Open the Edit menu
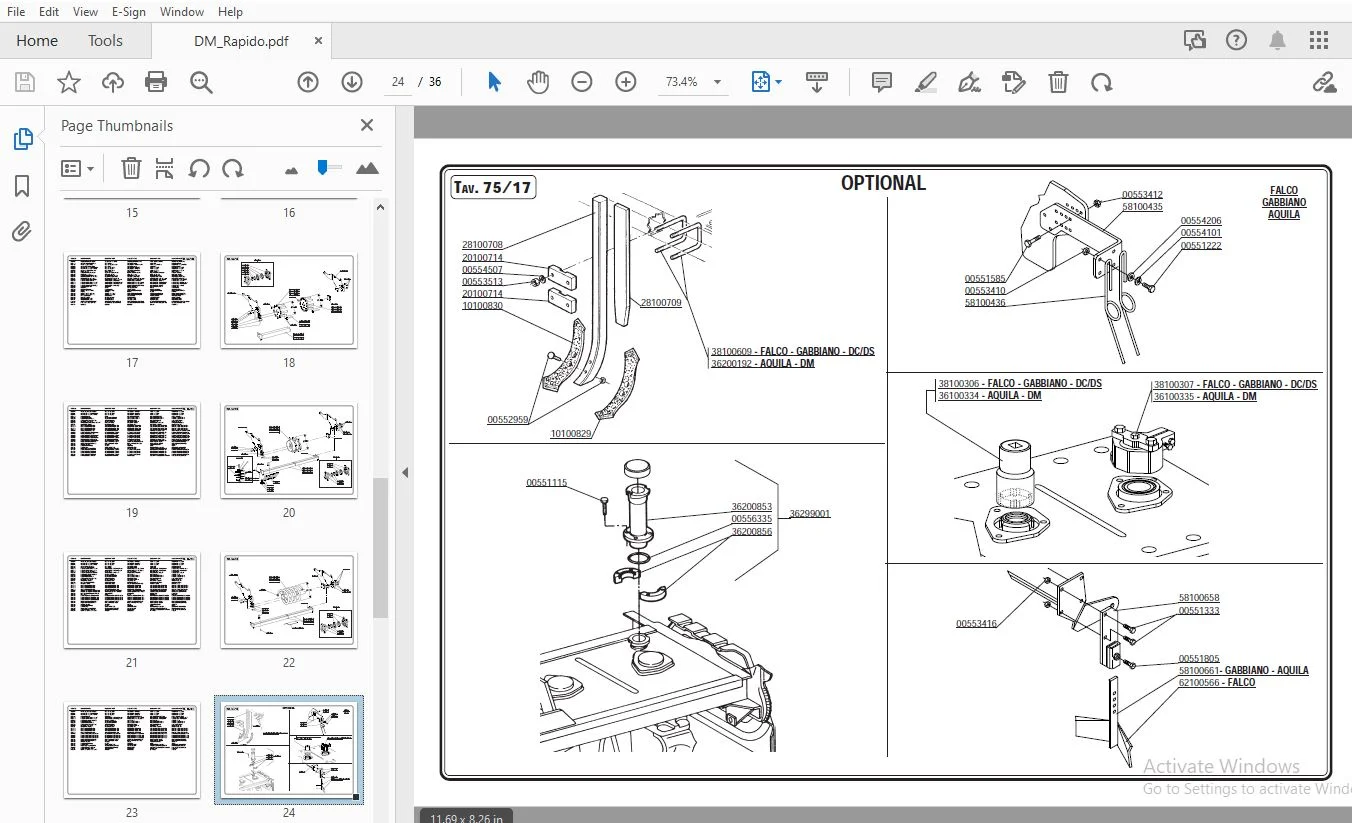This screenshot has height=823, width=1352. pyautogui.click(x=49, y=12)
